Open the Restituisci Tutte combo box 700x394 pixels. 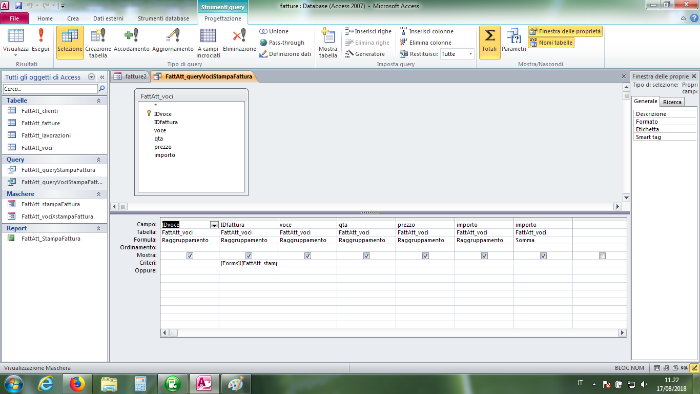pos(457,54)
